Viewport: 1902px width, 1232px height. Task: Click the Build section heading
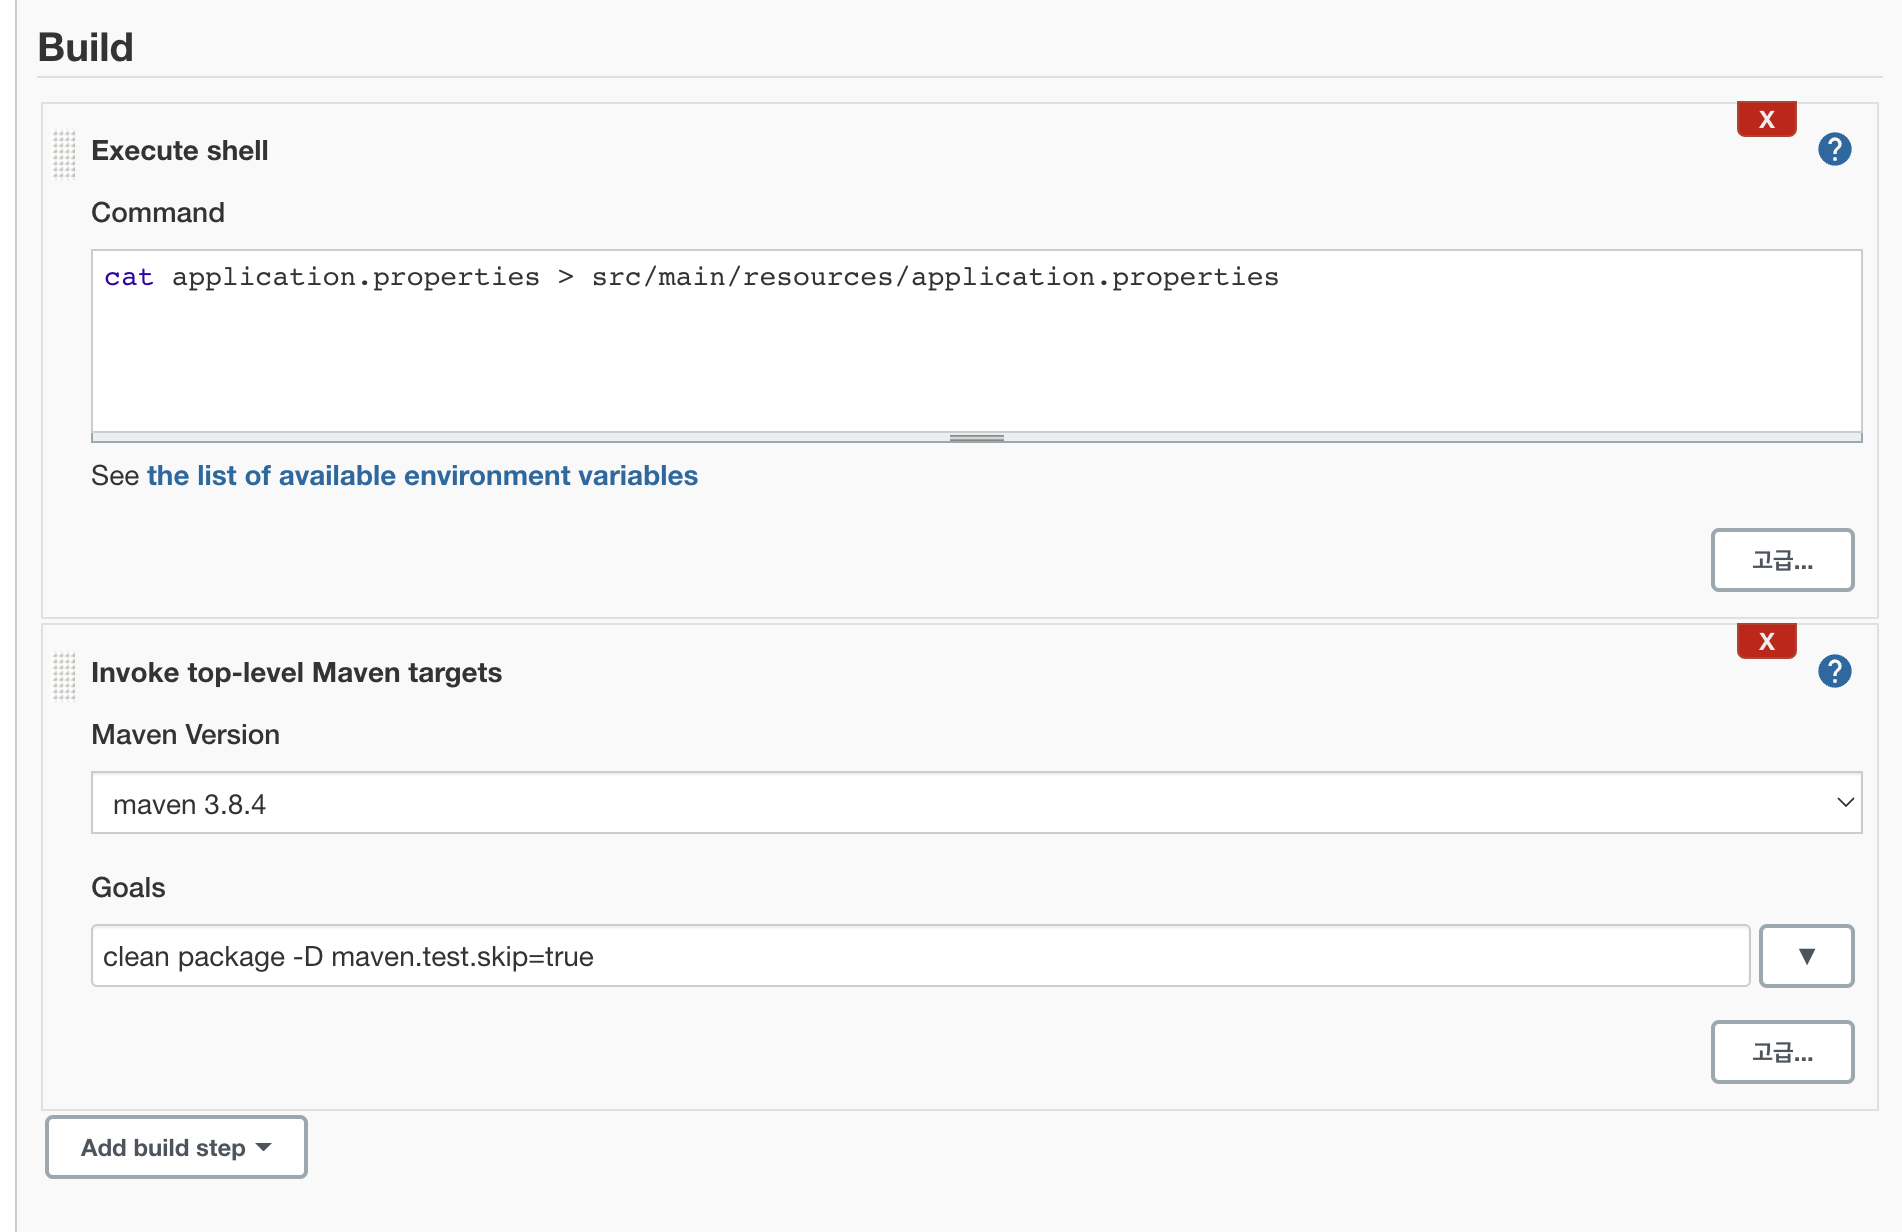click(86, 47)
